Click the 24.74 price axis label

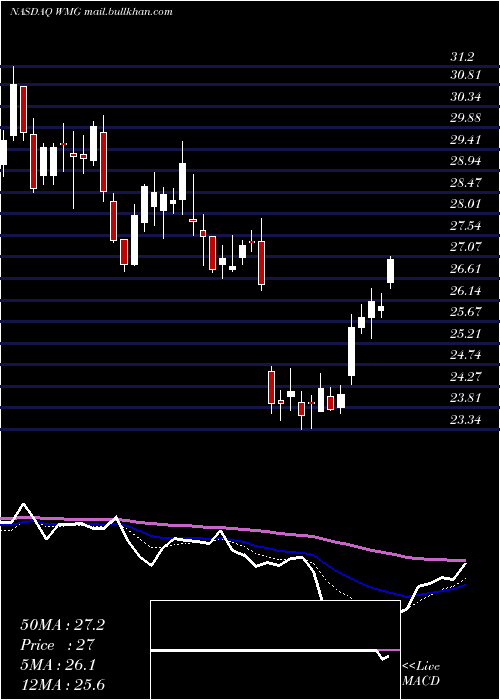(466, 354)
